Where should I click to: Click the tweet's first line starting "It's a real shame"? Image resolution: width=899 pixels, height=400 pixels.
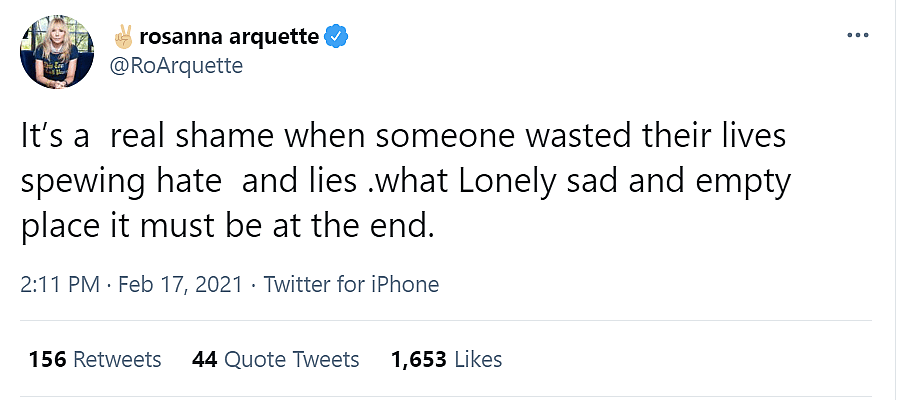[x=403, y=138]
